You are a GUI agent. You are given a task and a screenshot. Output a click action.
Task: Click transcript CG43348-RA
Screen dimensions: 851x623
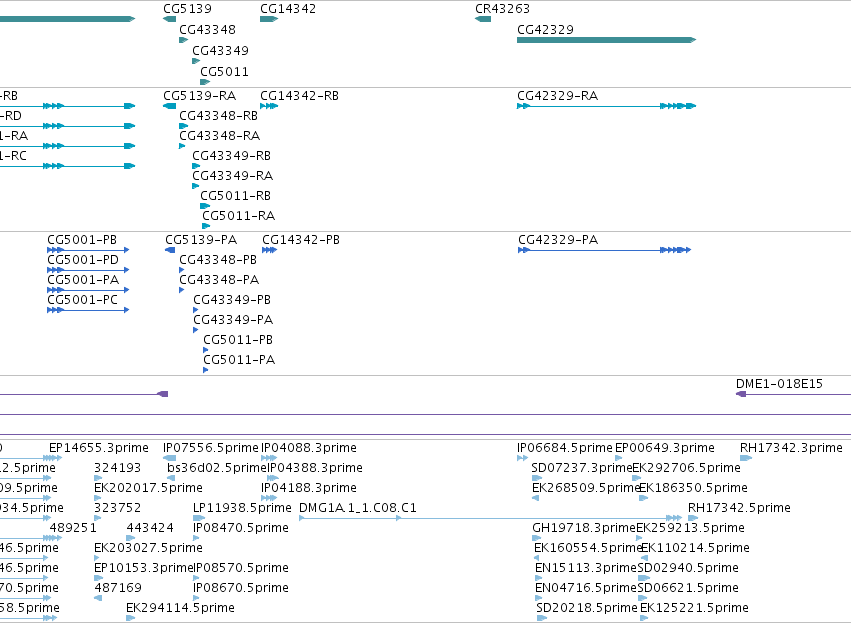pos(219,136)
